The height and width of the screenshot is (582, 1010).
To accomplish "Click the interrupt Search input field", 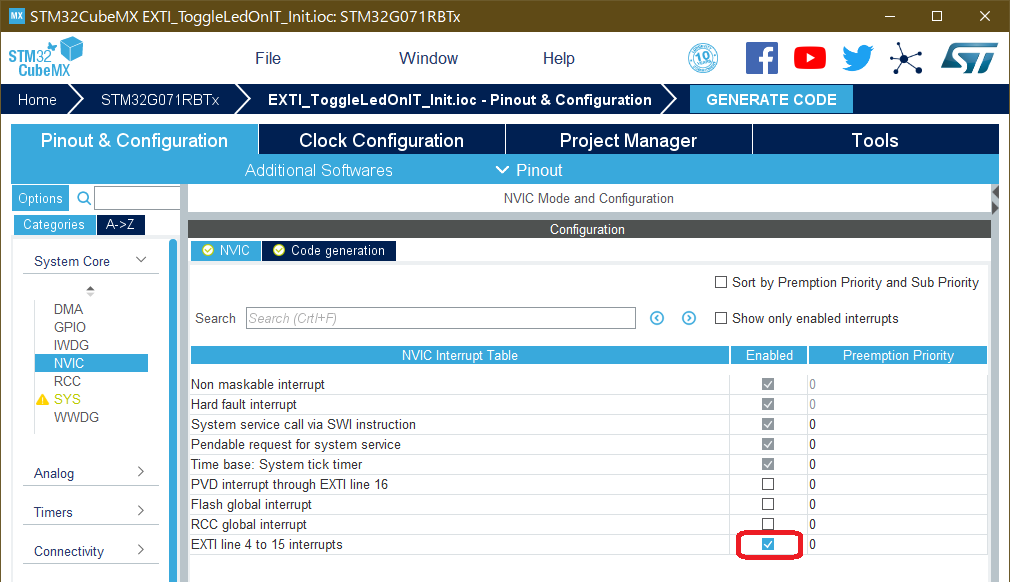I will (441, 318).
